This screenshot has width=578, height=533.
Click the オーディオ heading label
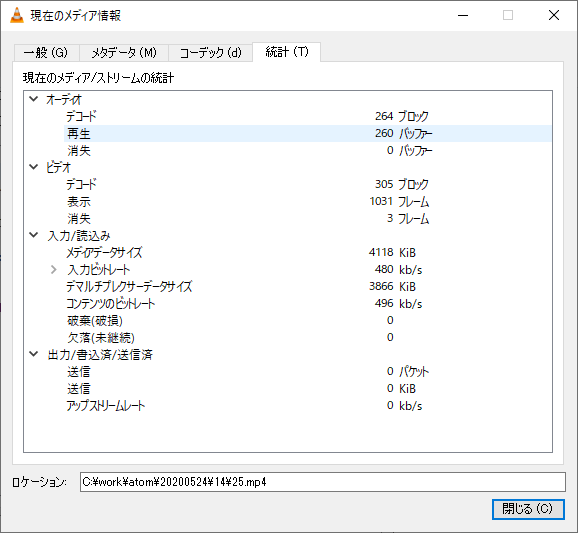click(64, 99)
